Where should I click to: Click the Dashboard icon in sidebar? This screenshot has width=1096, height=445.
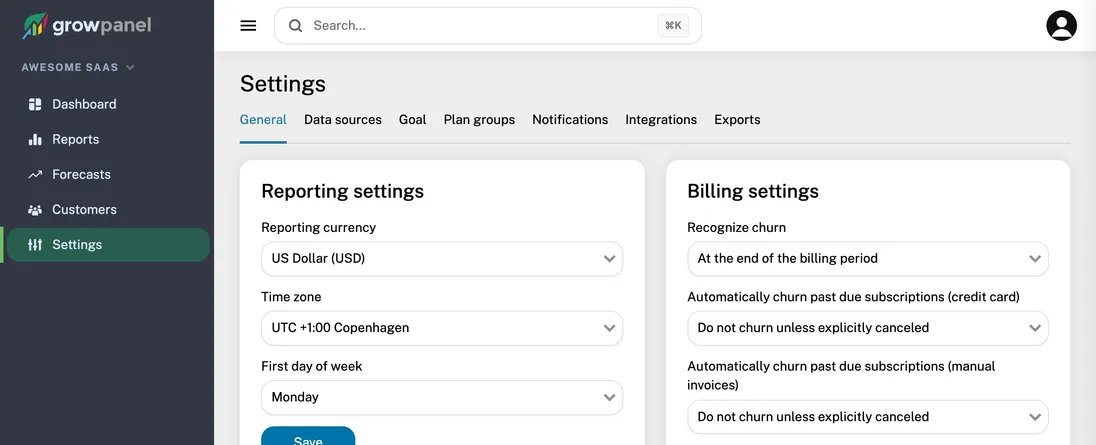pos(35,104)
